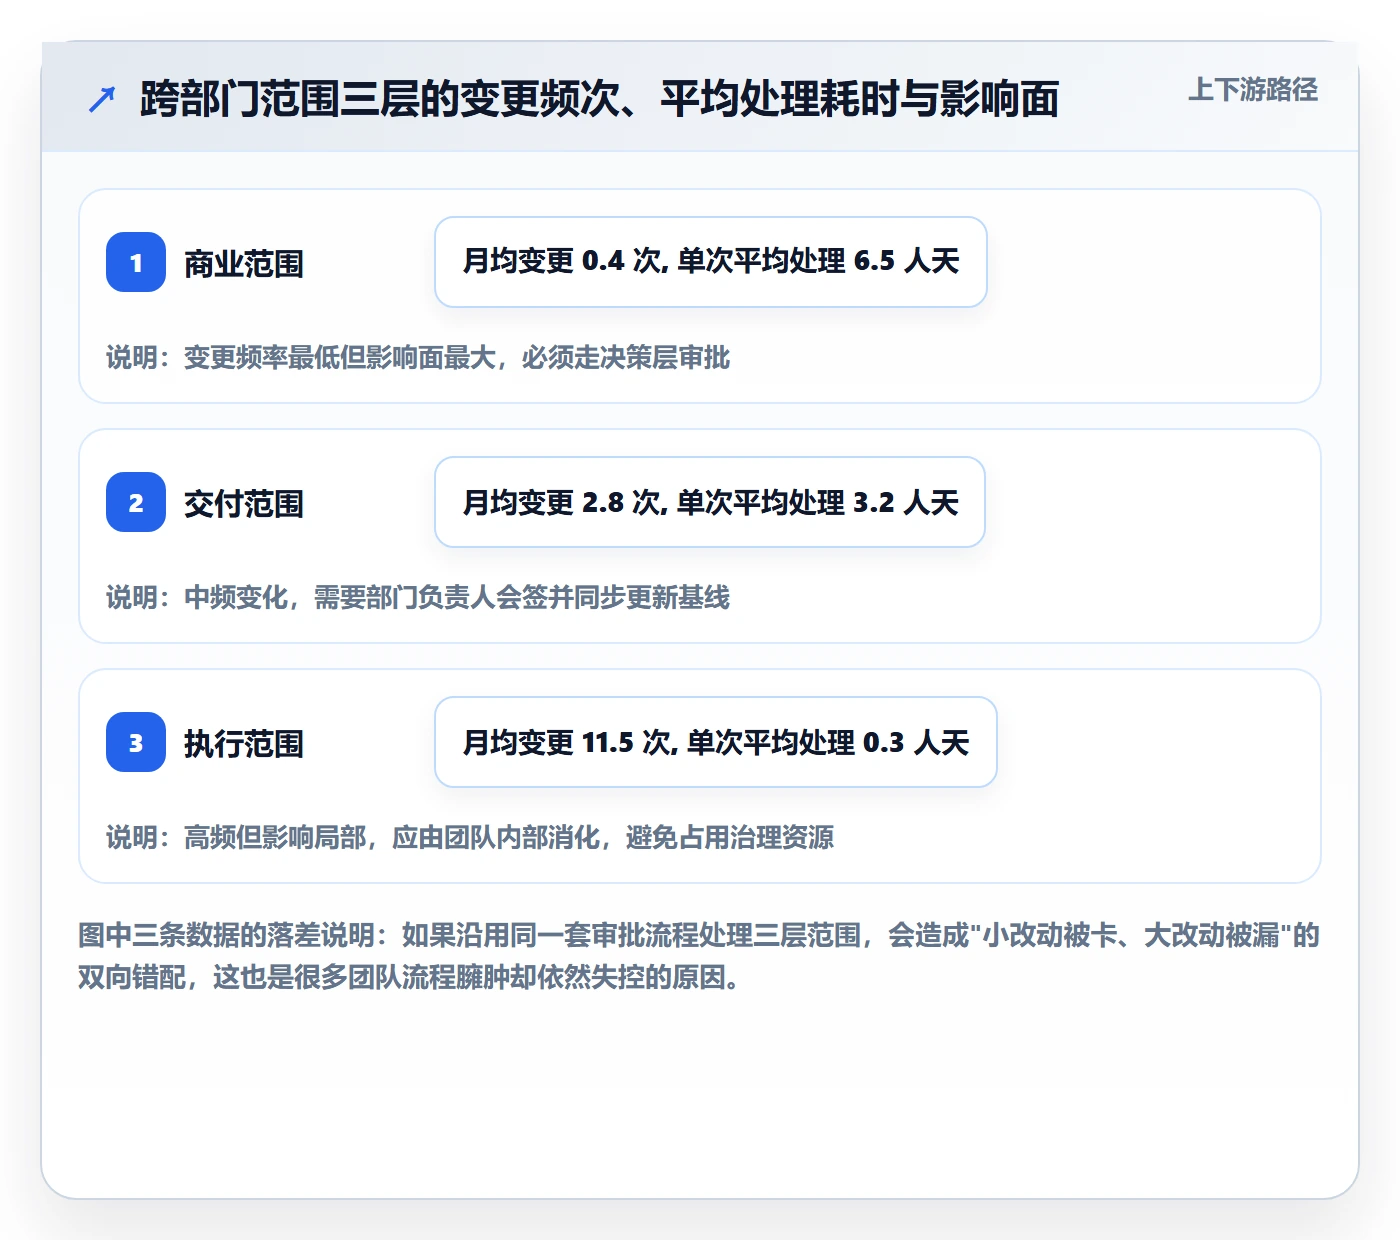Screen dimensions: 1400x1240
Task: Click the number 1 badge for 商业范围
Action: (136, 262)
